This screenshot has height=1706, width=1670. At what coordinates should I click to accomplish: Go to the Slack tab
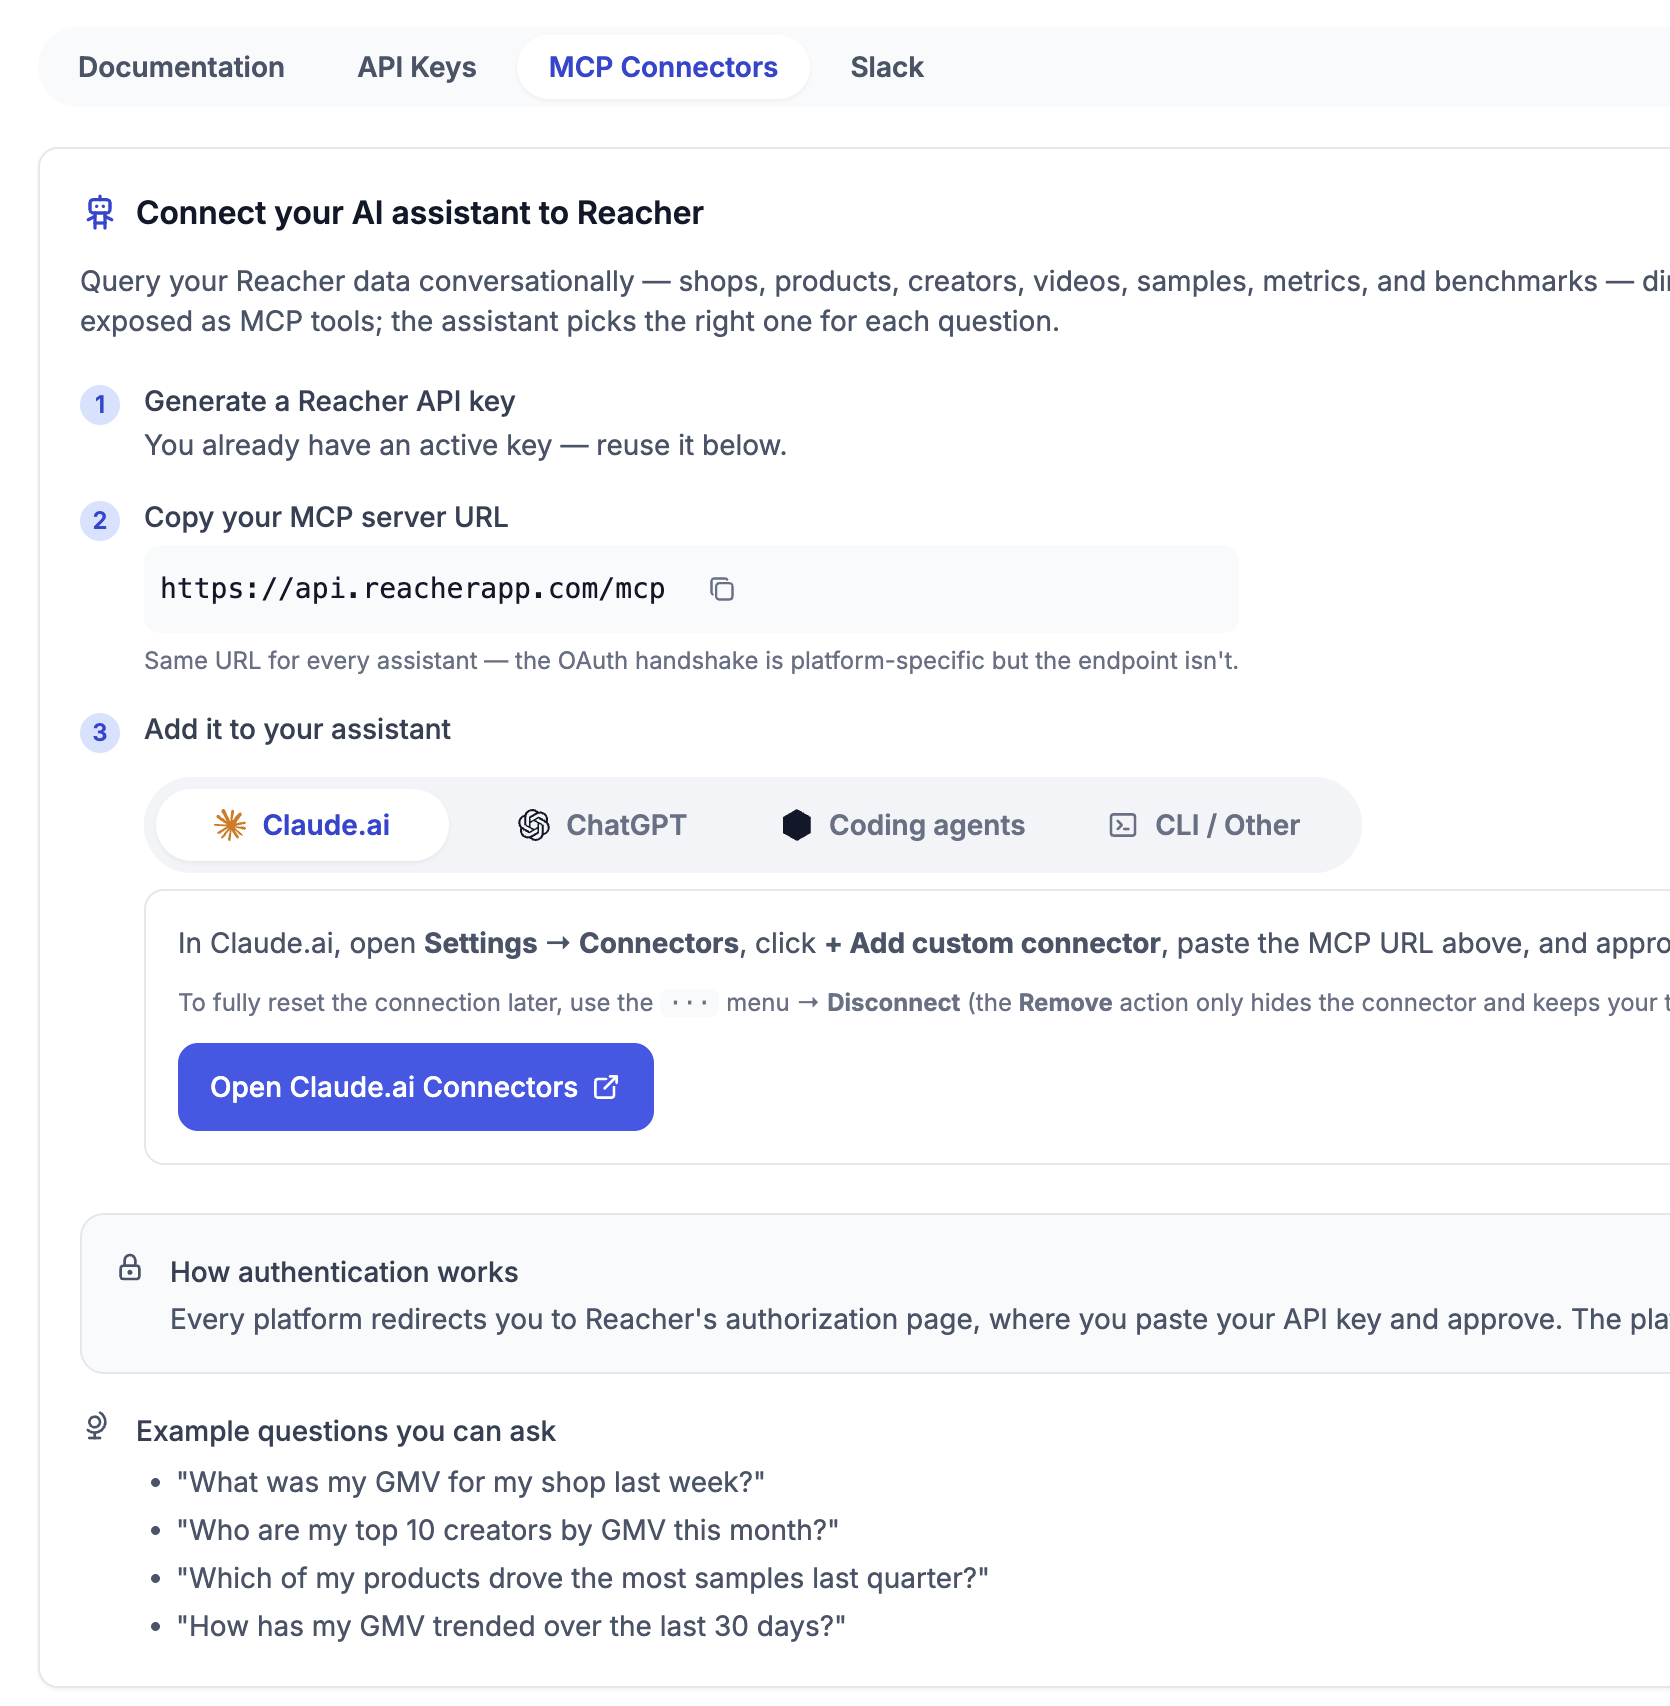pos(887,67)
